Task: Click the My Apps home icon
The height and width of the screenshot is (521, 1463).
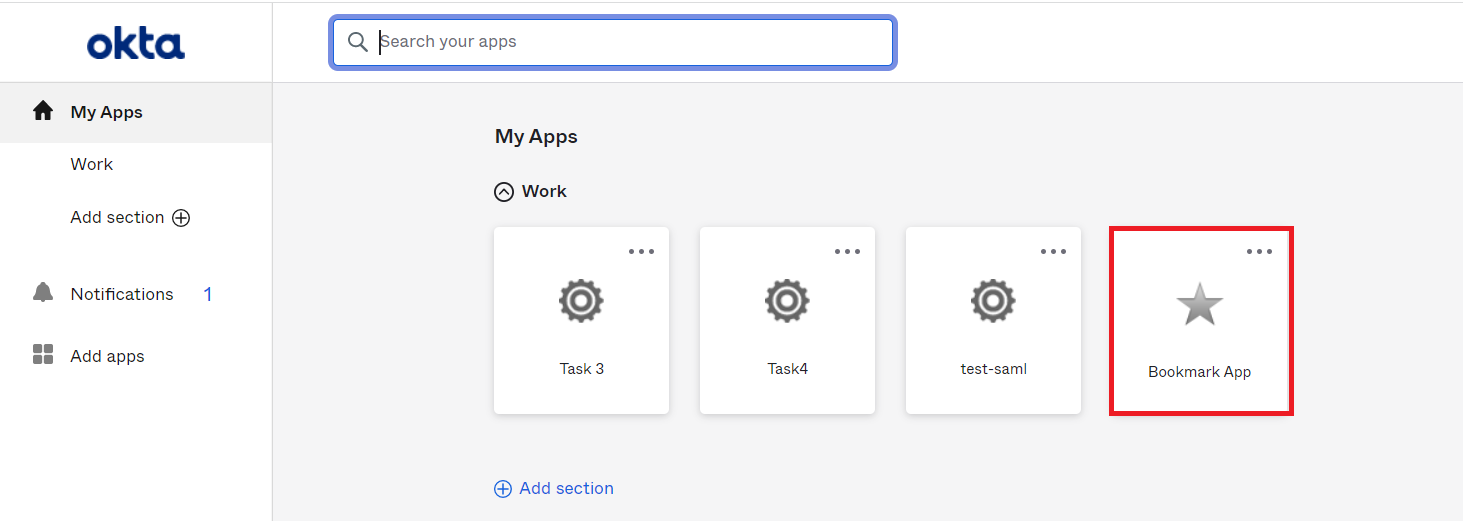Action: [x=43, y=111]
